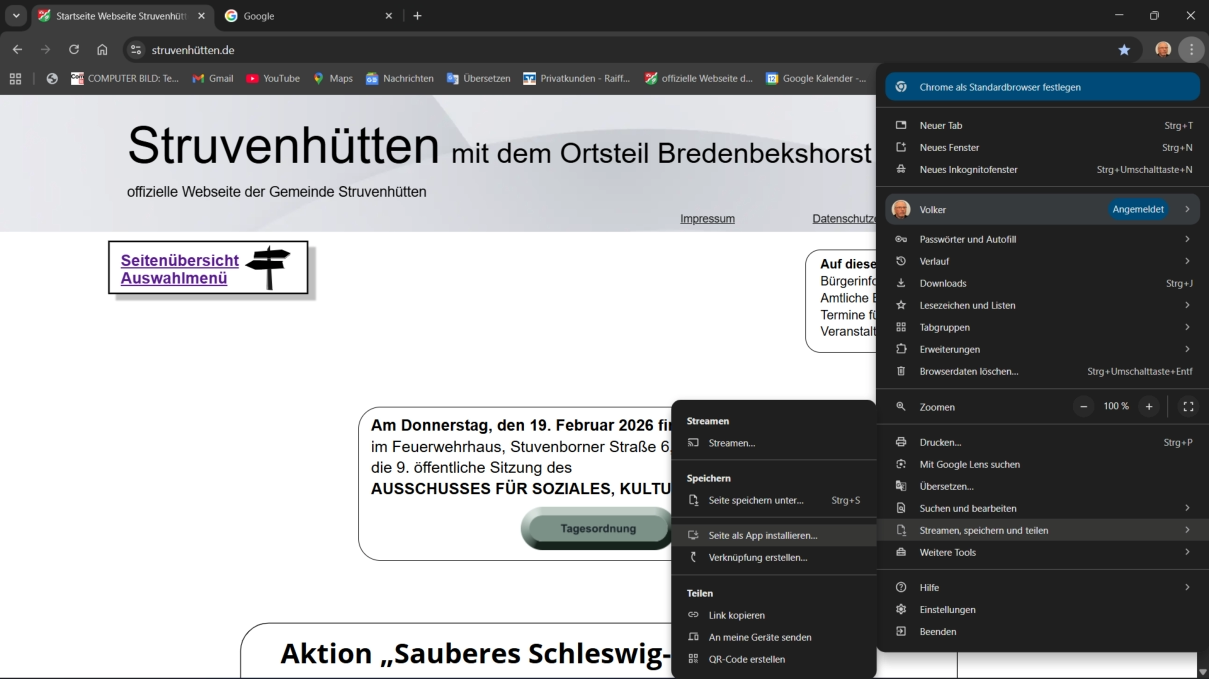This screenshot has width=1209, height=679.
Task: Expand the Lesezeichen und Listen submenu
Action: [x=1040, y=305]
